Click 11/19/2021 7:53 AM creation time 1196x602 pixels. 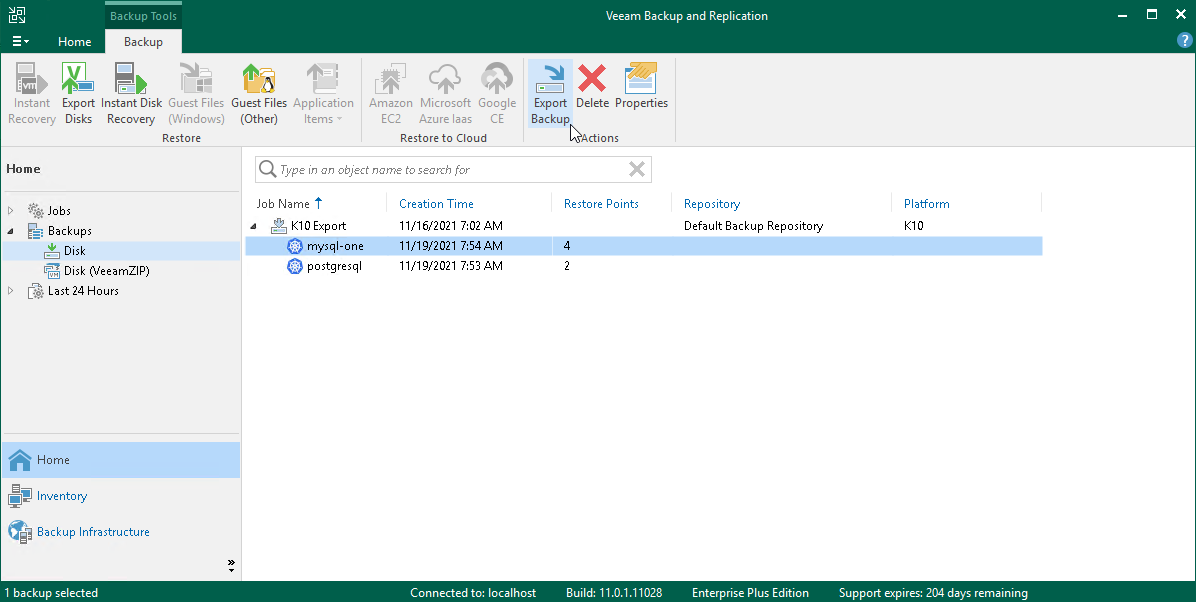pyautogui.click(x=451, y=266)
